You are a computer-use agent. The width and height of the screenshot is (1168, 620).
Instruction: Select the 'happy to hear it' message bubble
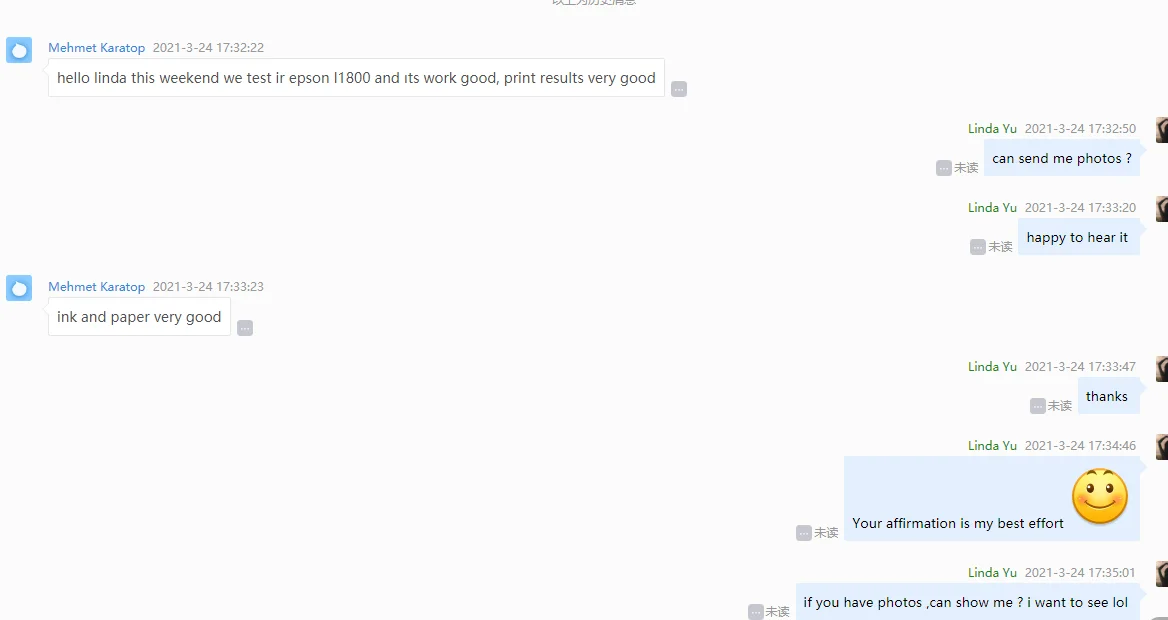coord(1079,237)
